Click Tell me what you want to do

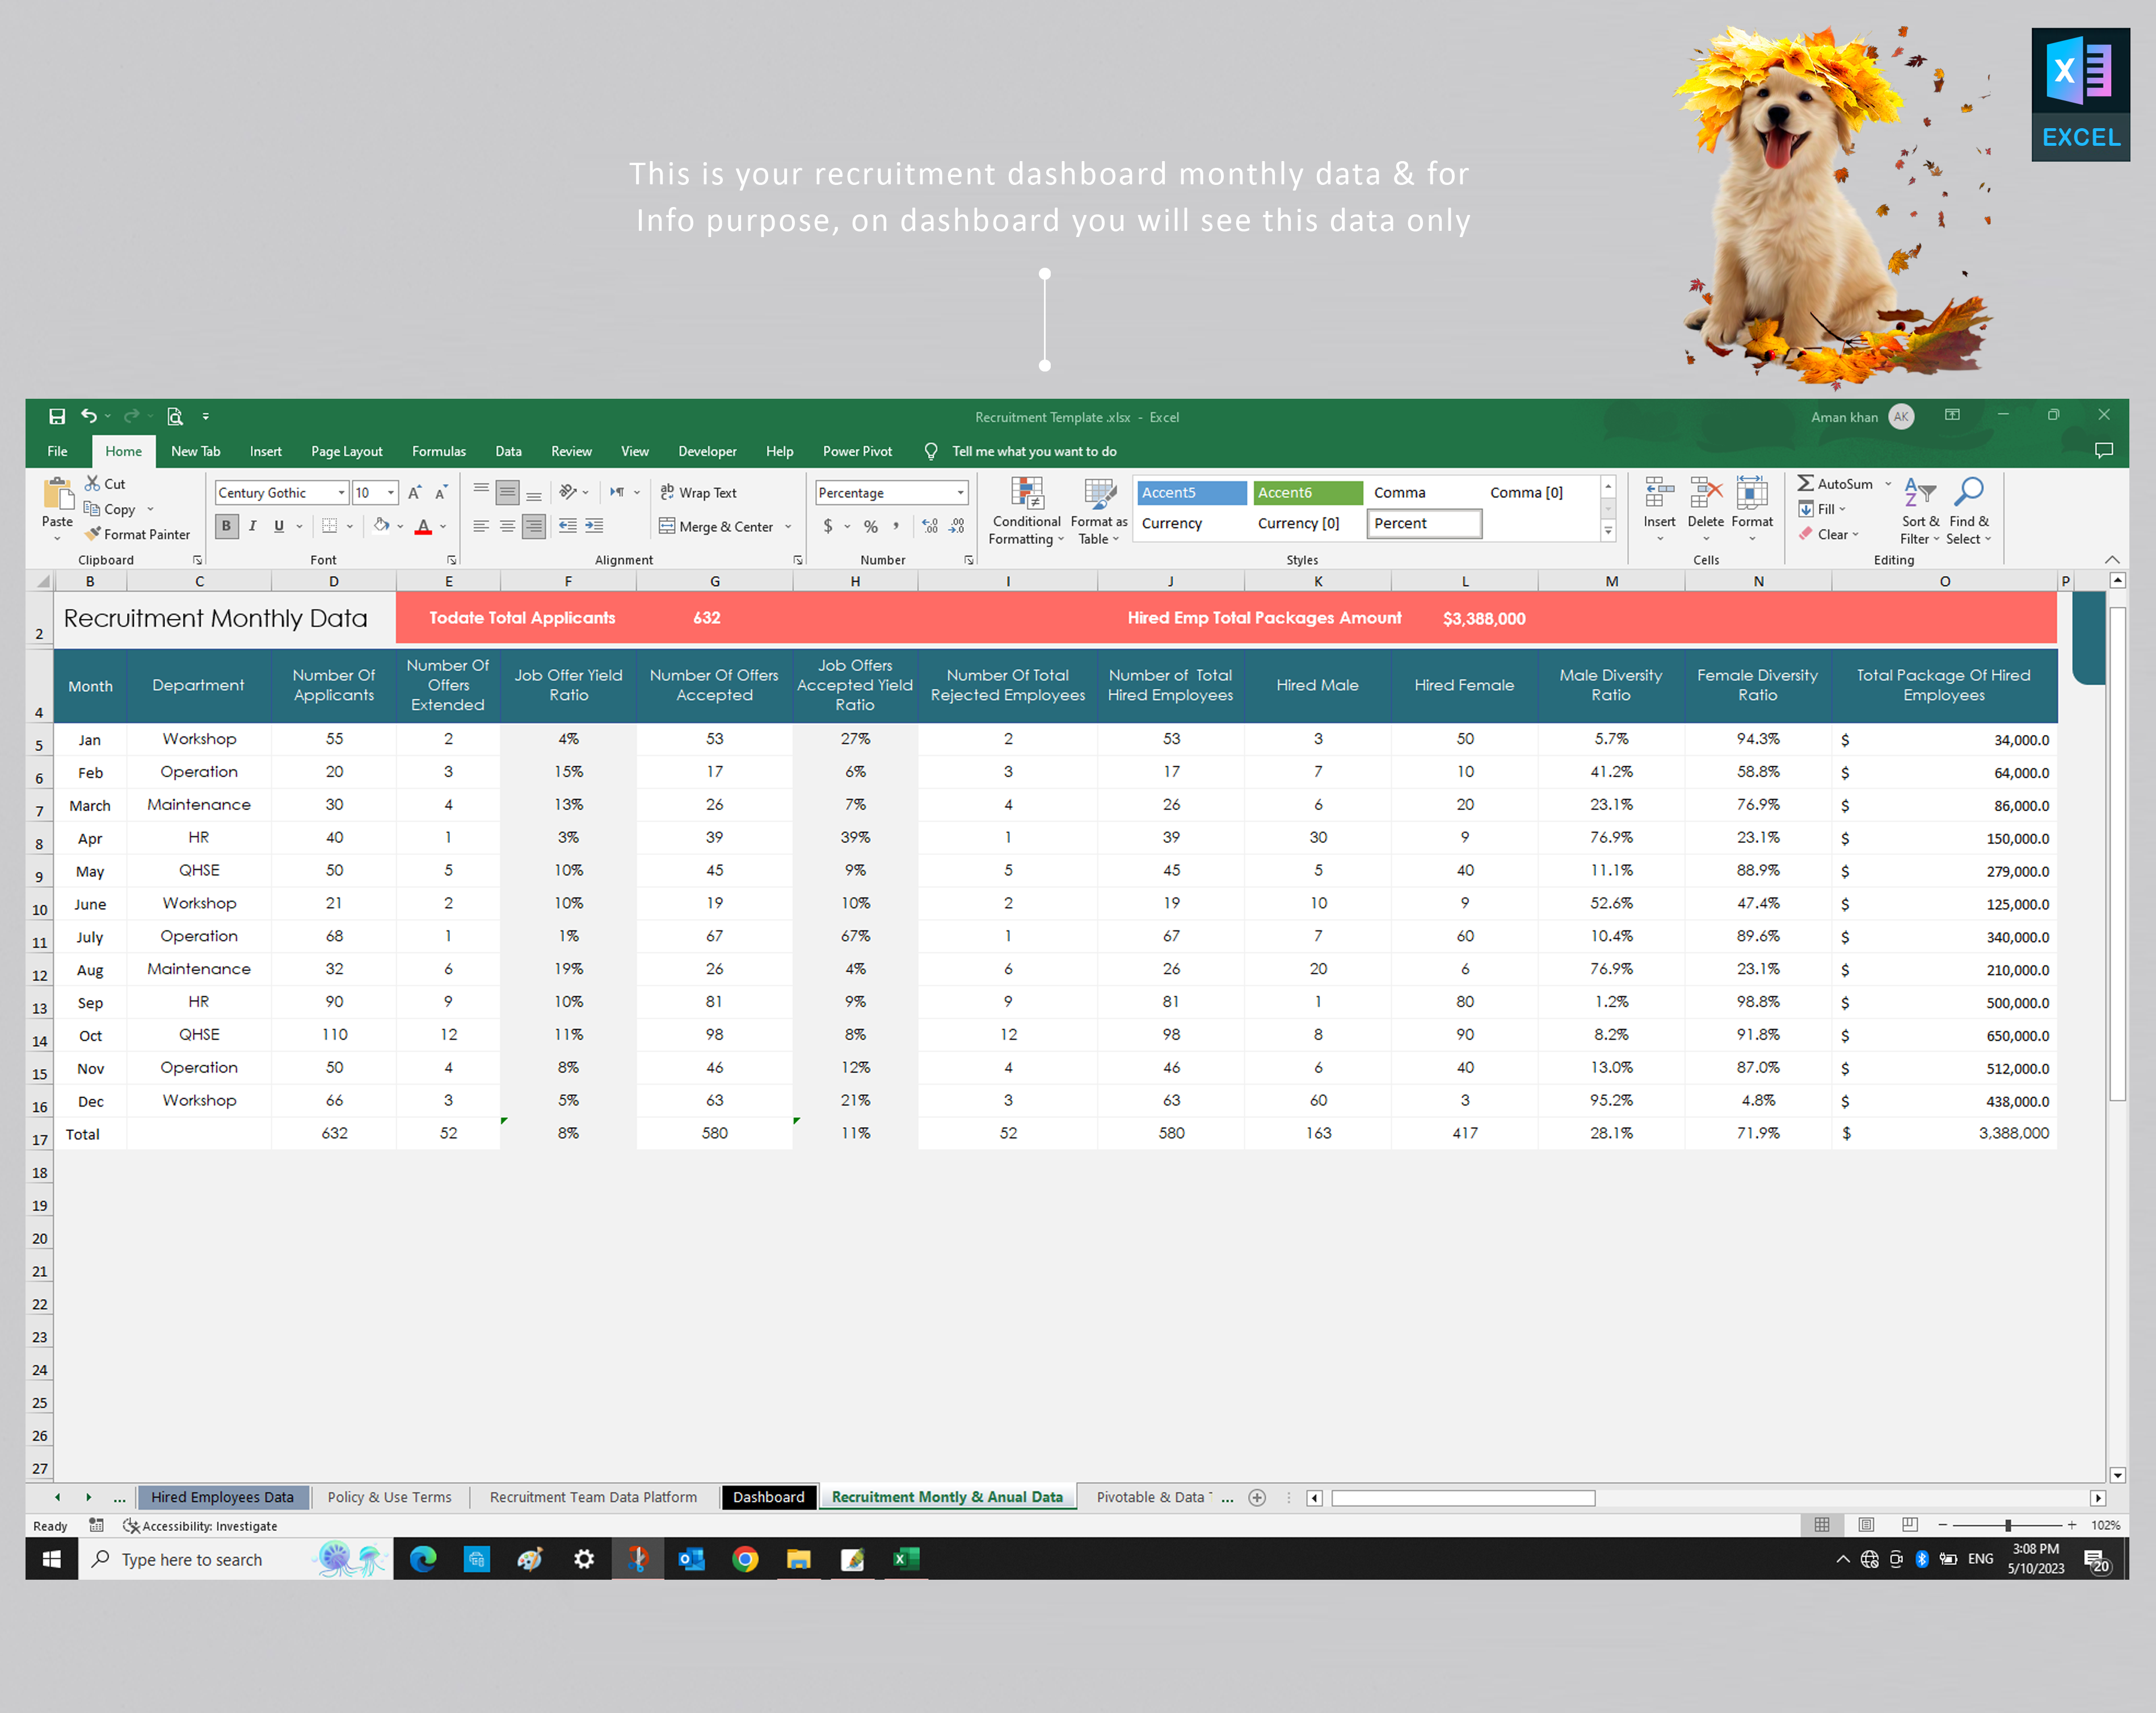pos(1033,451)
